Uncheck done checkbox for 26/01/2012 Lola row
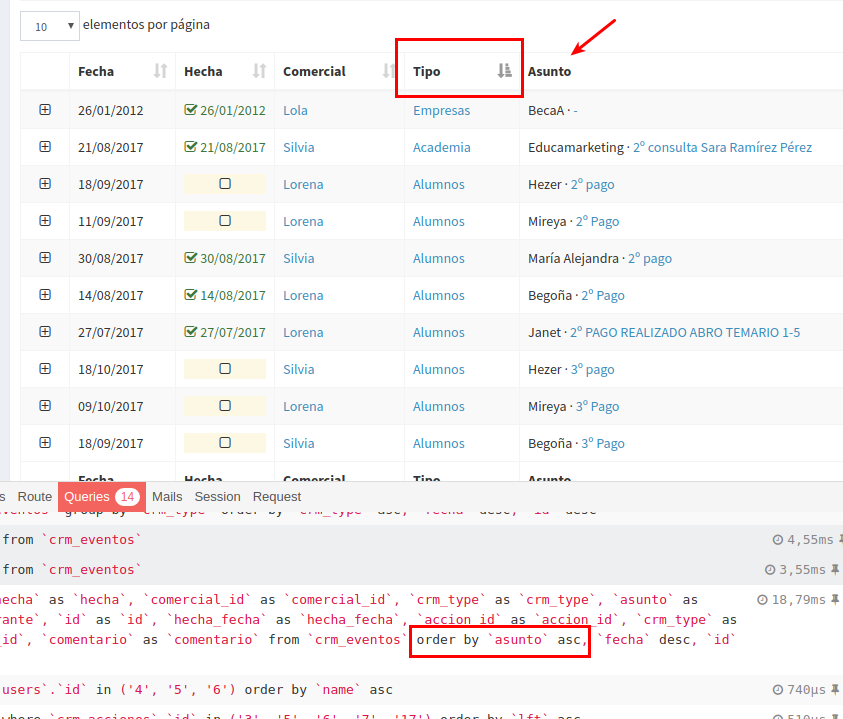This screenshot has width=843, height=719. pos(190,110)
